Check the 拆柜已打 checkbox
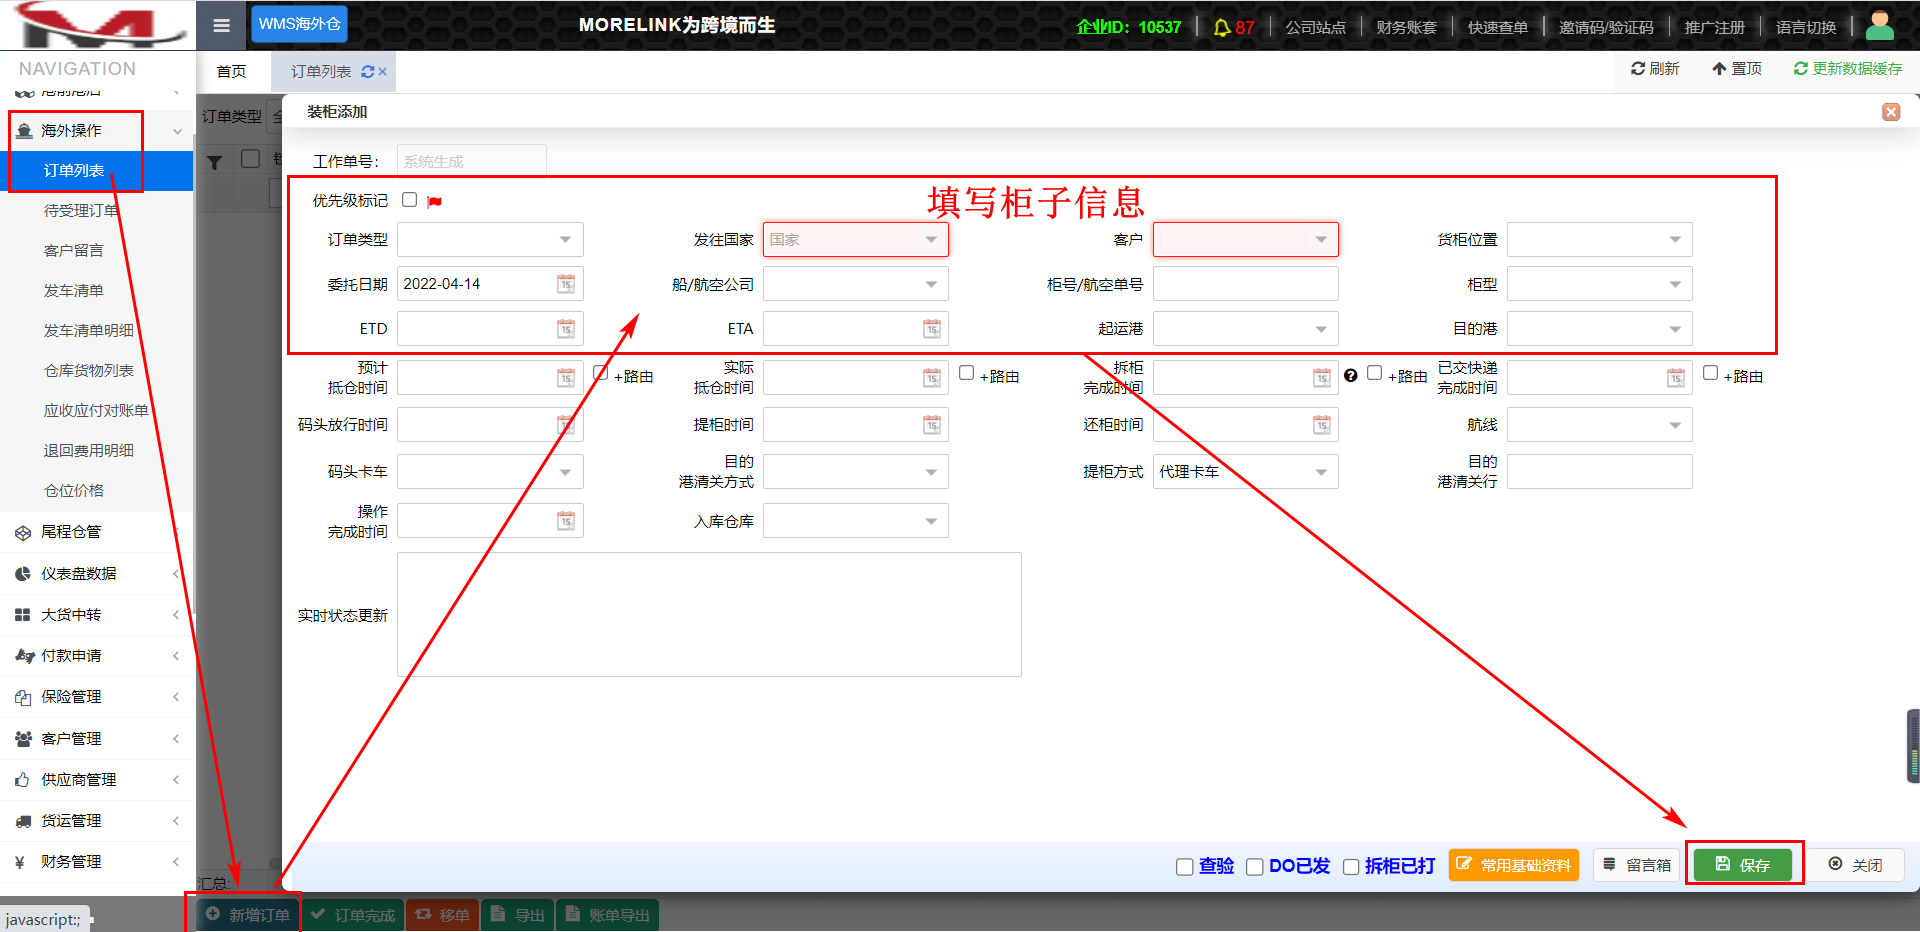Screen dimensions: 1920x932 click(1351, 867)
